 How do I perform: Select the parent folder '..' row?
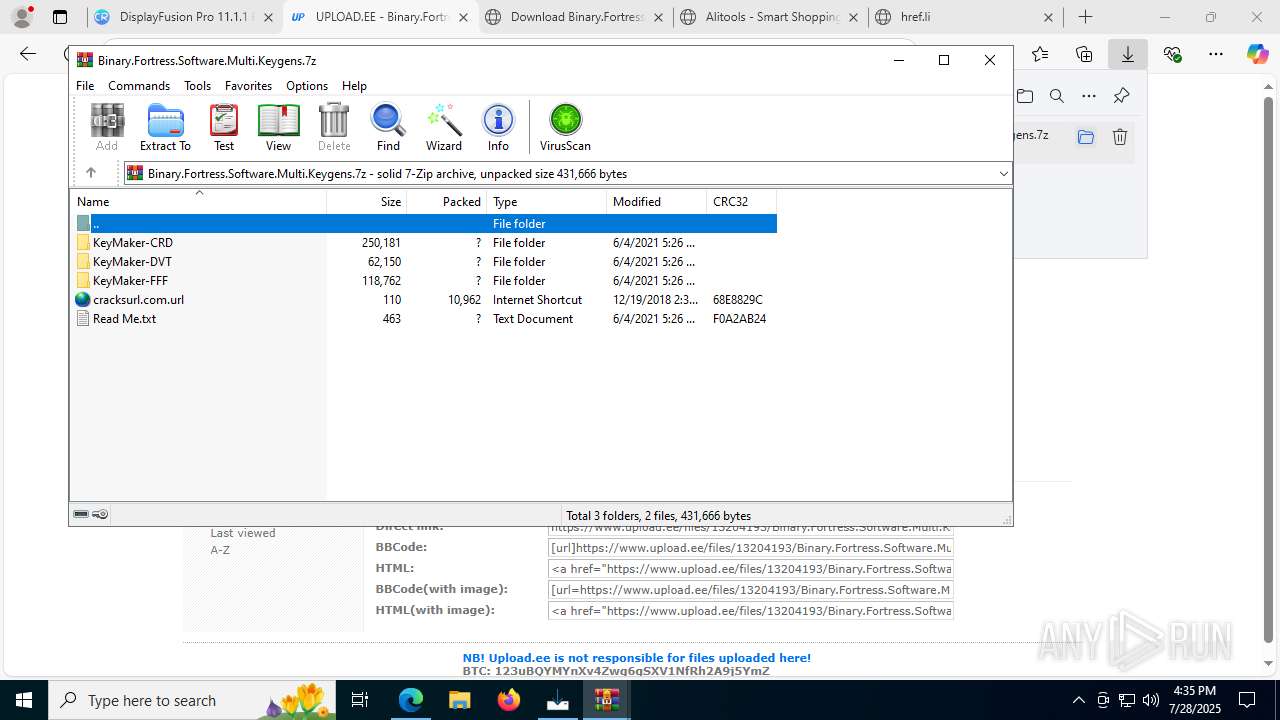[425, 224]
